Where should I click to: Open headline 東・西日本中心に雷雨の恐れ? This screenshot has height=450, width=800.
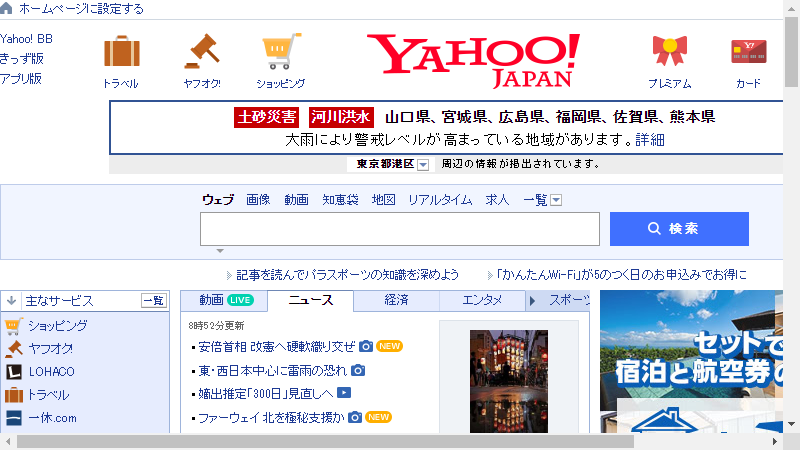[x=272, y=370]
